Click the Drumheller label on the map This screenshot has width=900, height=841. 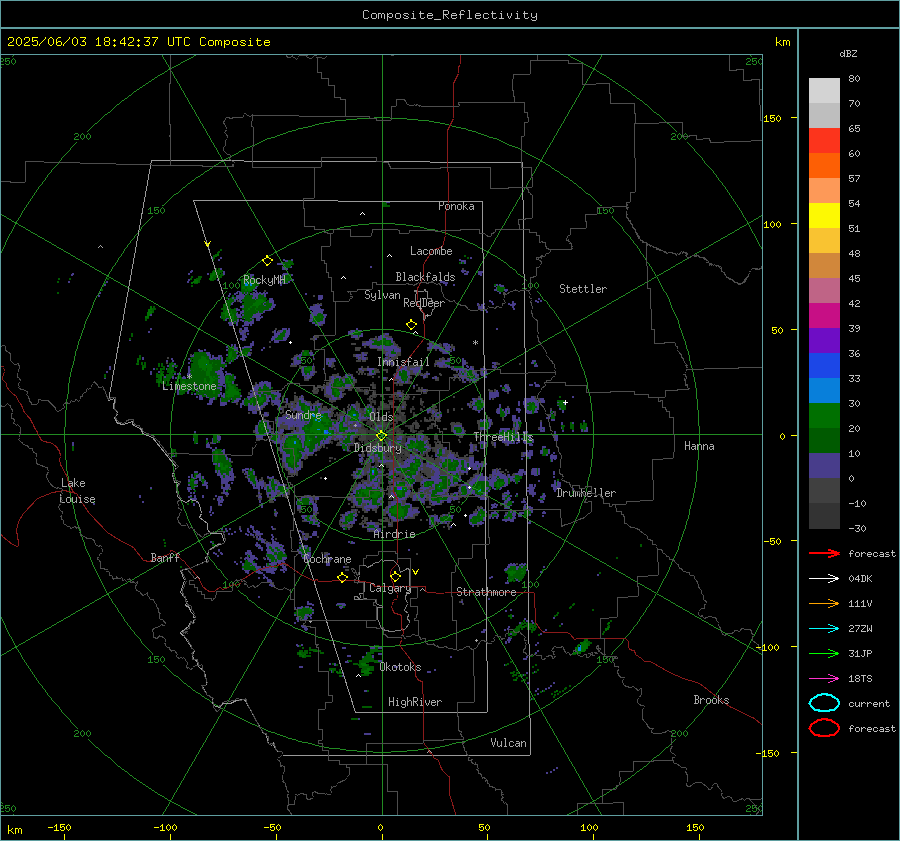click(x=586, y=493)
